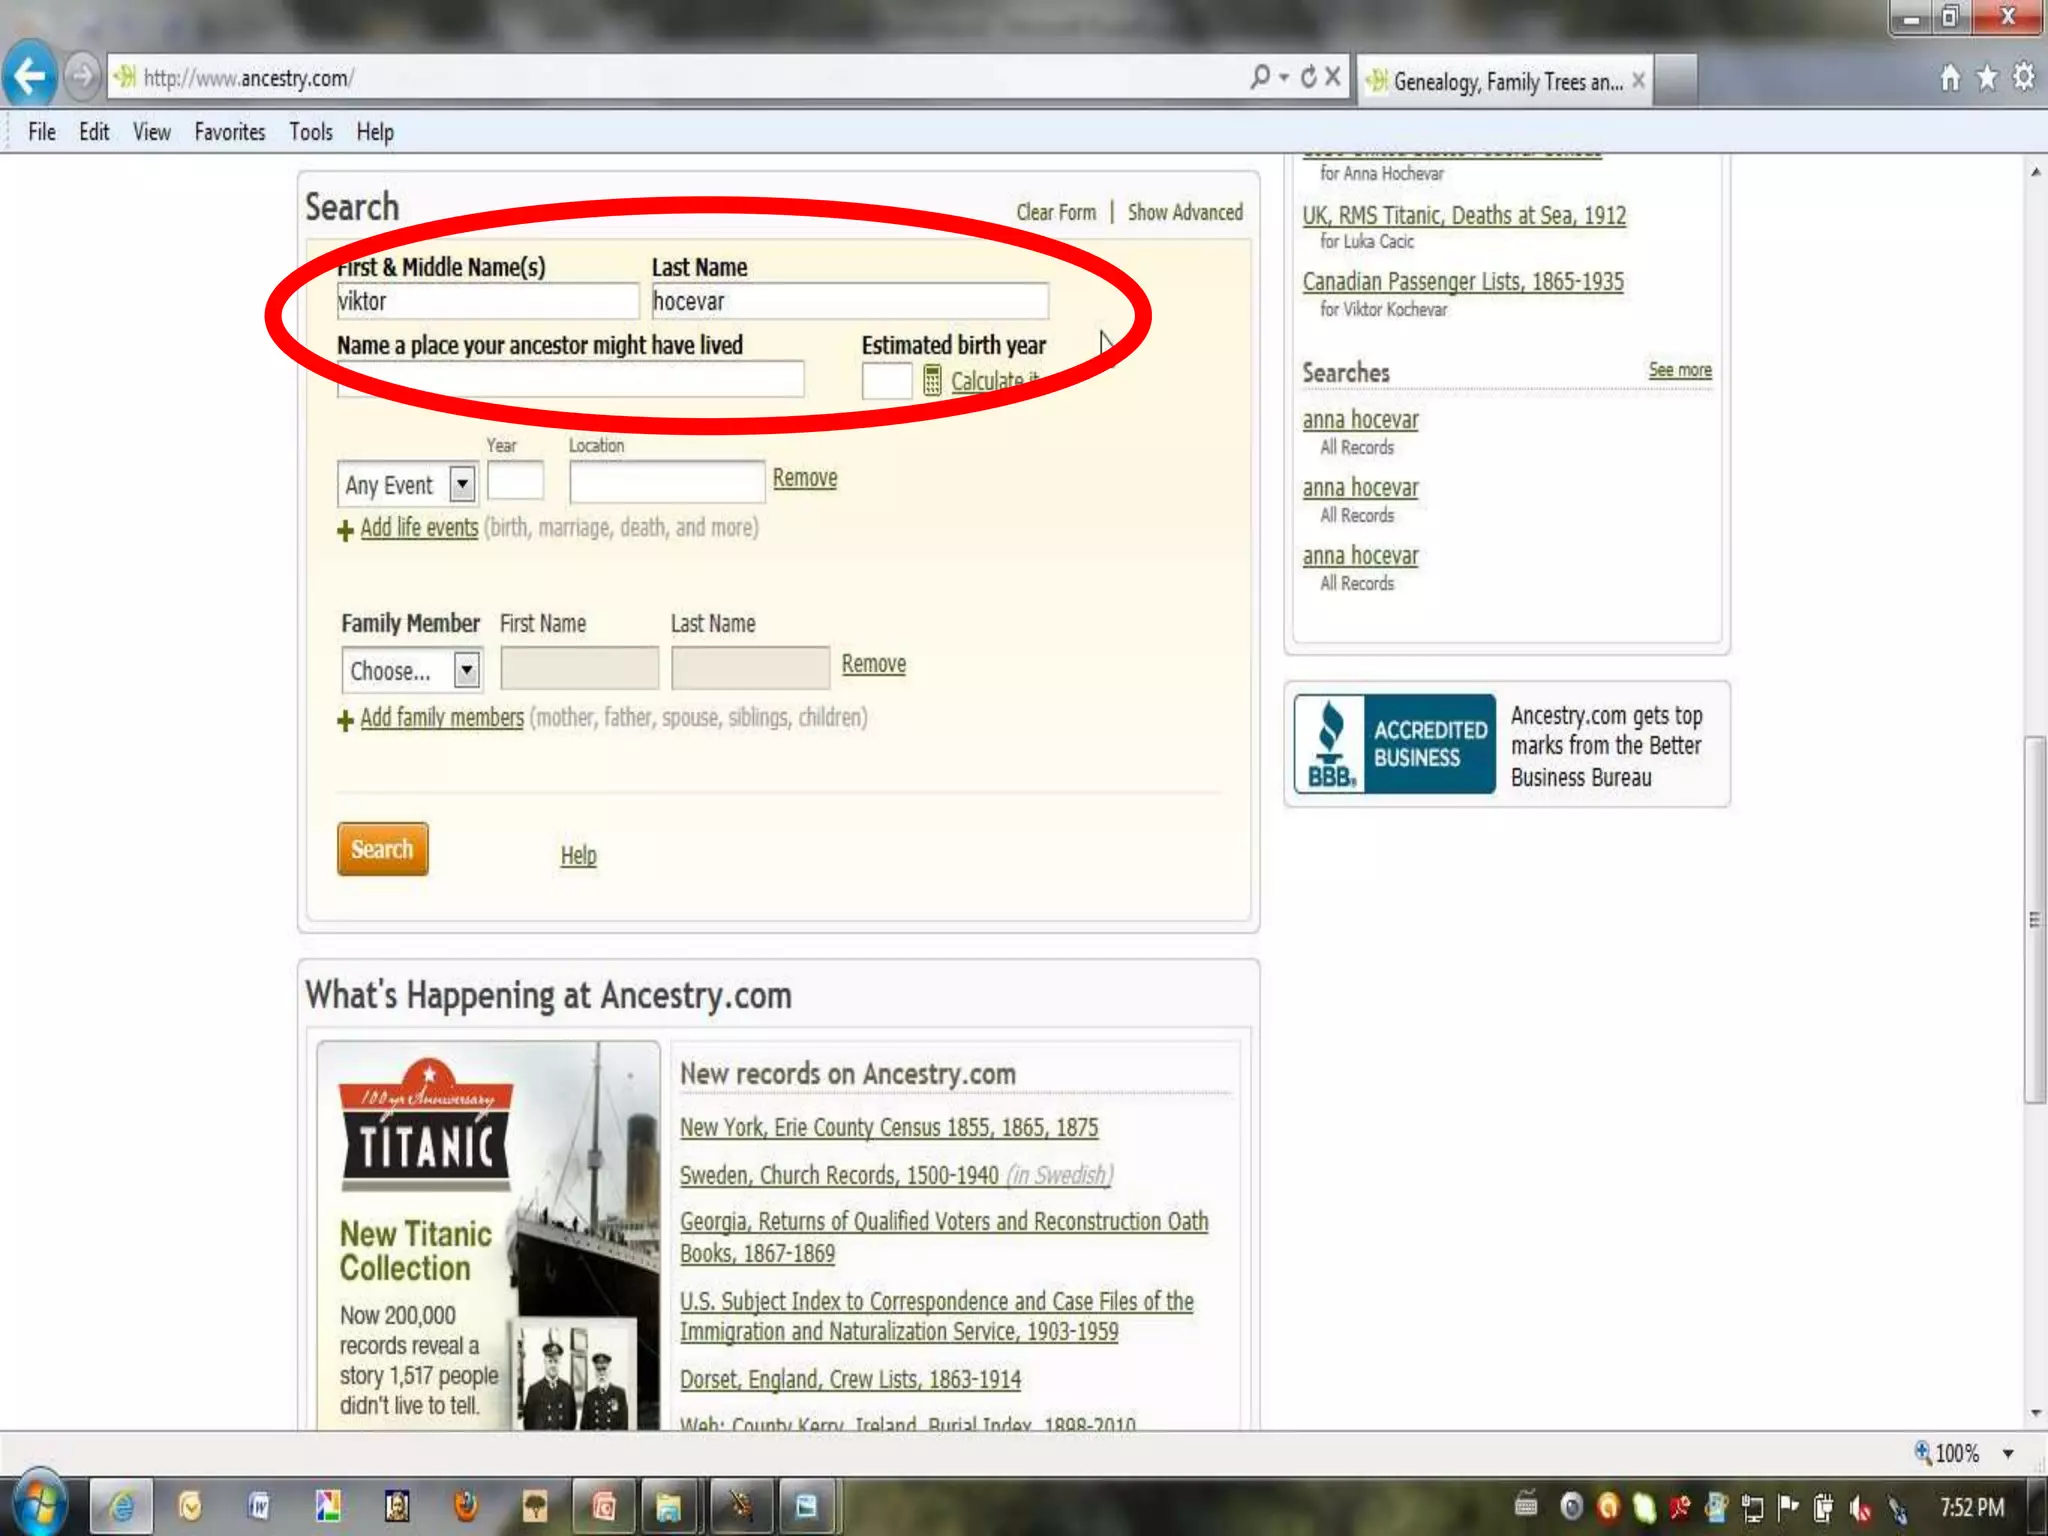The image size is (2048, 1536).
Task: Click the vertical scrollbar thumb of the page
Action: pyautogui.click(x=2034, y=918)
